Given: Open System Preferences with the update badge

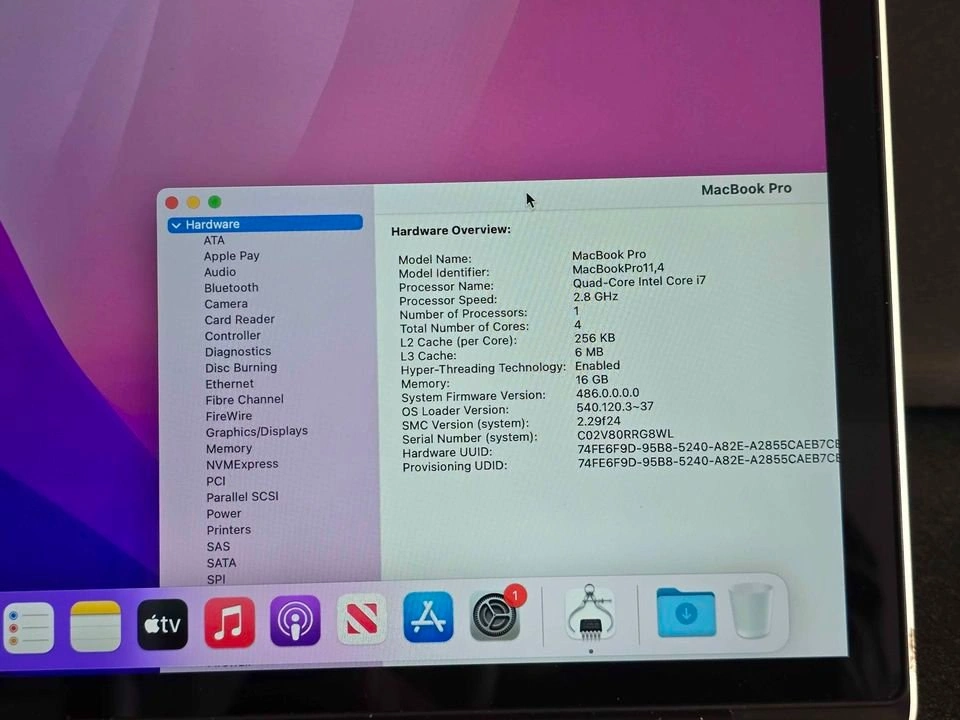Looking at the screenshot, I should click(495, 616).
